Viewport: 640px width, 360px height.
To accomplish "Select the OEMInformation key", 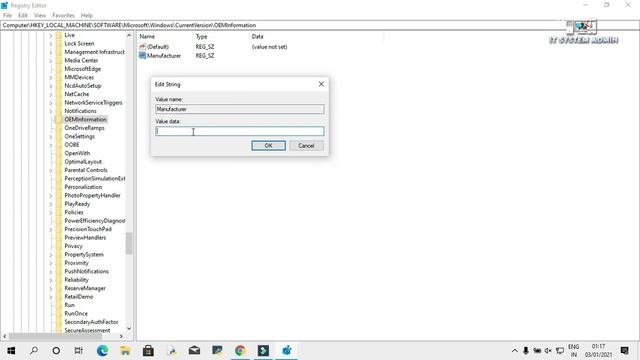I will (85, 120).
